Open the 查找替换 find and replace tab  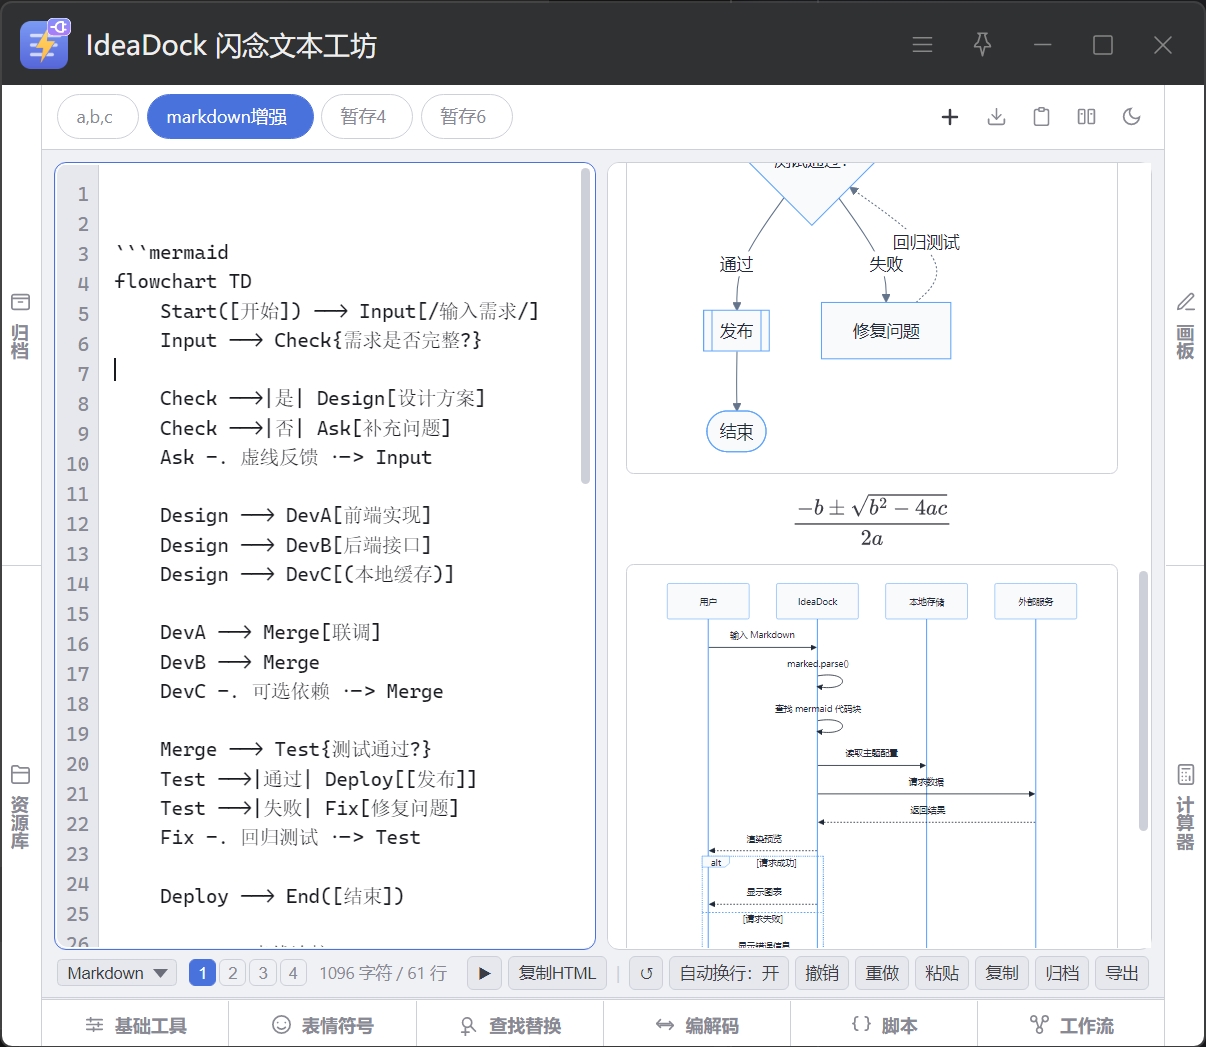[510, 1025]
